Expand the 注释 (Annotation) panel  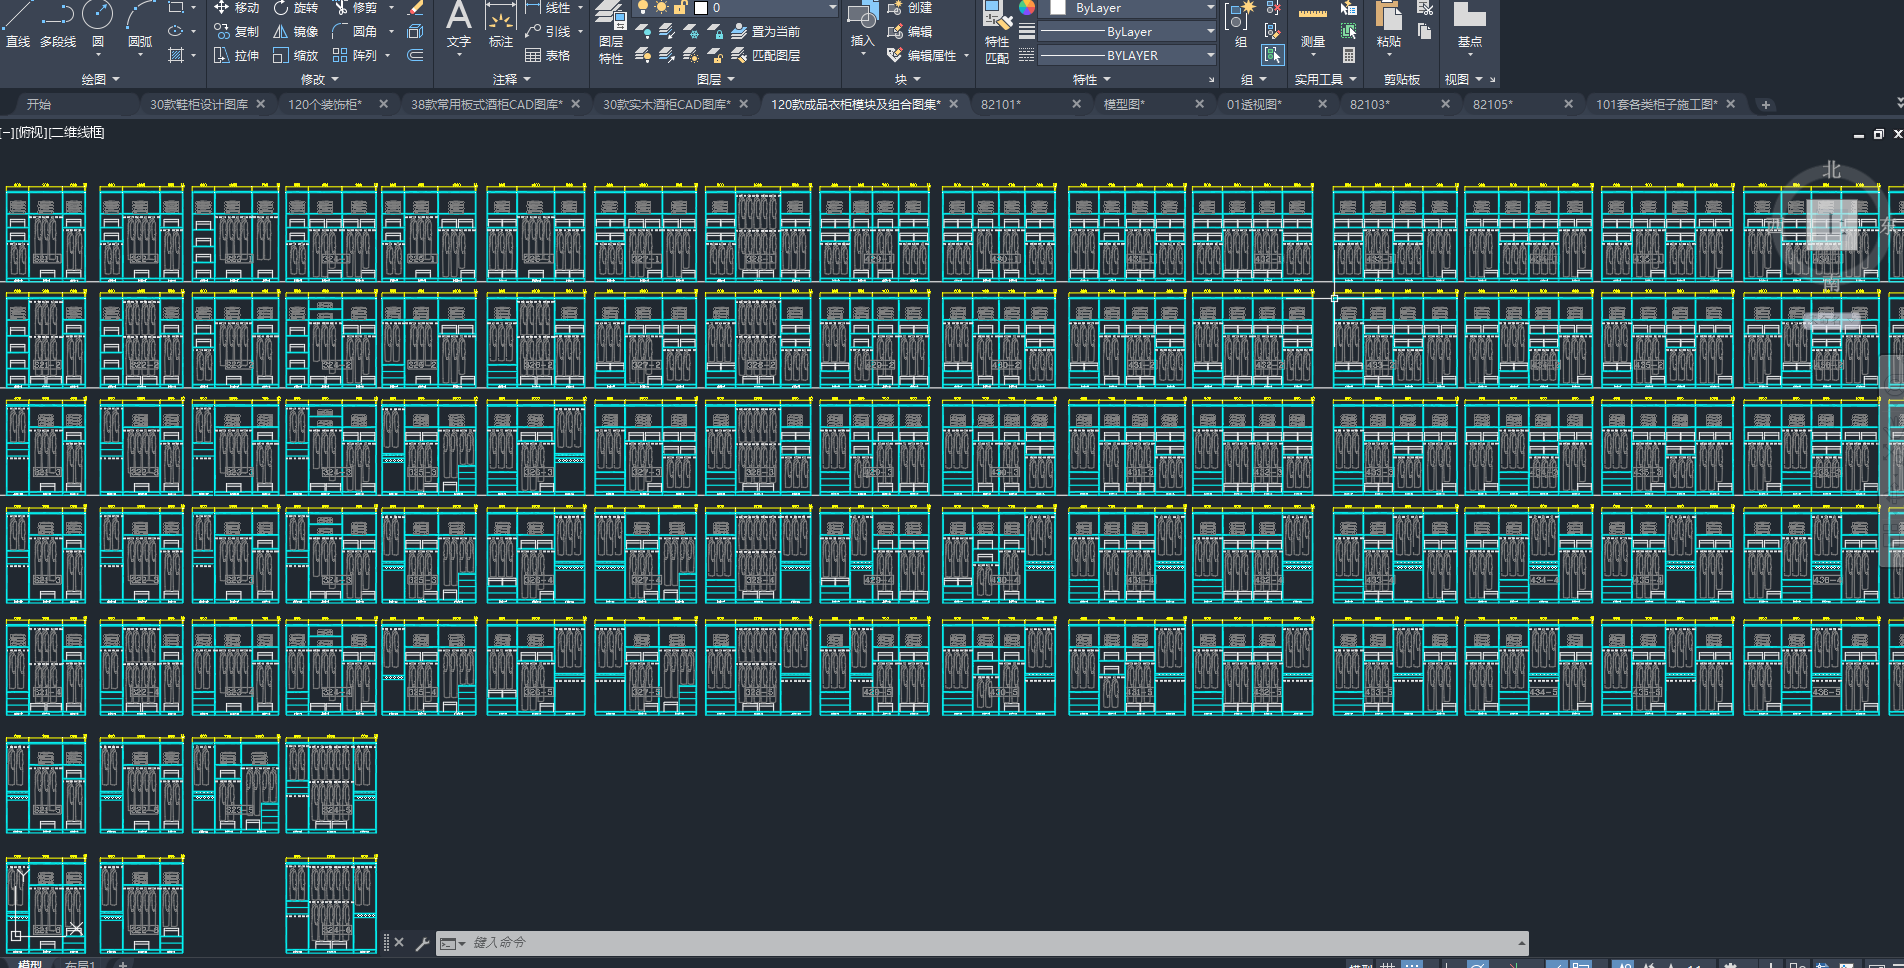point(512,80)
